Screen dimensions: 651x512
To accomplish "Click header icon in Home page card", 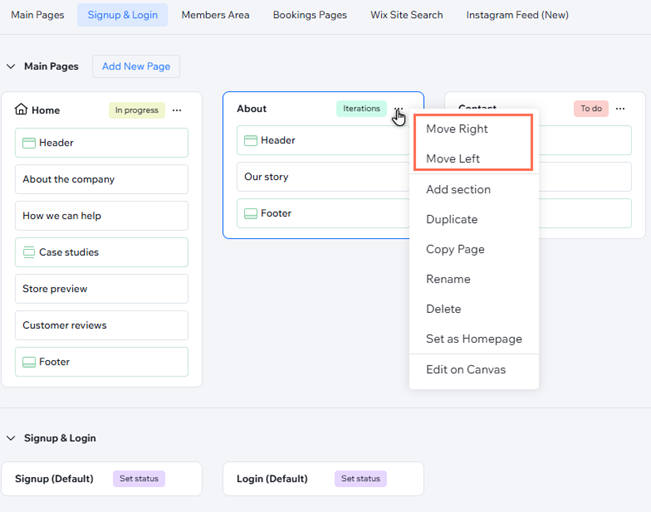I will [x=29, y=143].
